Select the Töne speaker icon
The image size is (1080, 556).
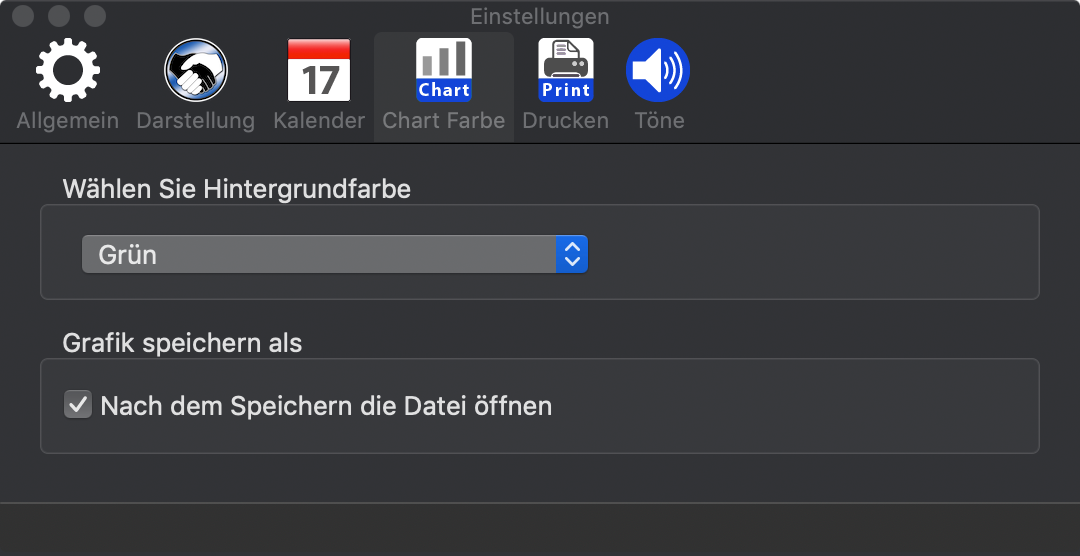pos(658,70)
